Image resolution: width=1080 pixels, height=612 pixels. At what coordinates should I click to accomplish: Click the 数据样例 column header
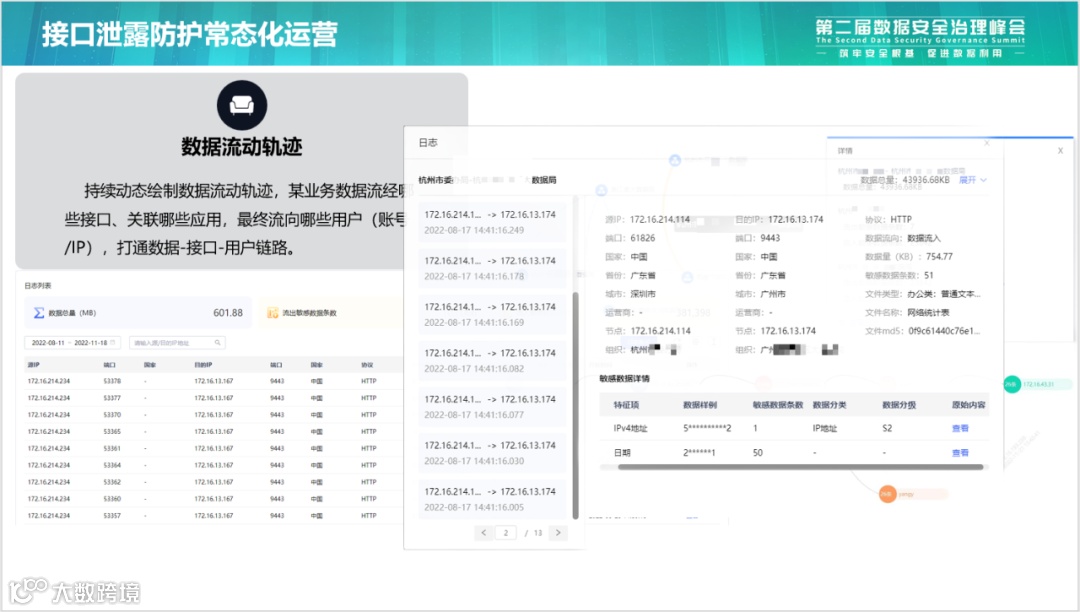click(700, 405)
